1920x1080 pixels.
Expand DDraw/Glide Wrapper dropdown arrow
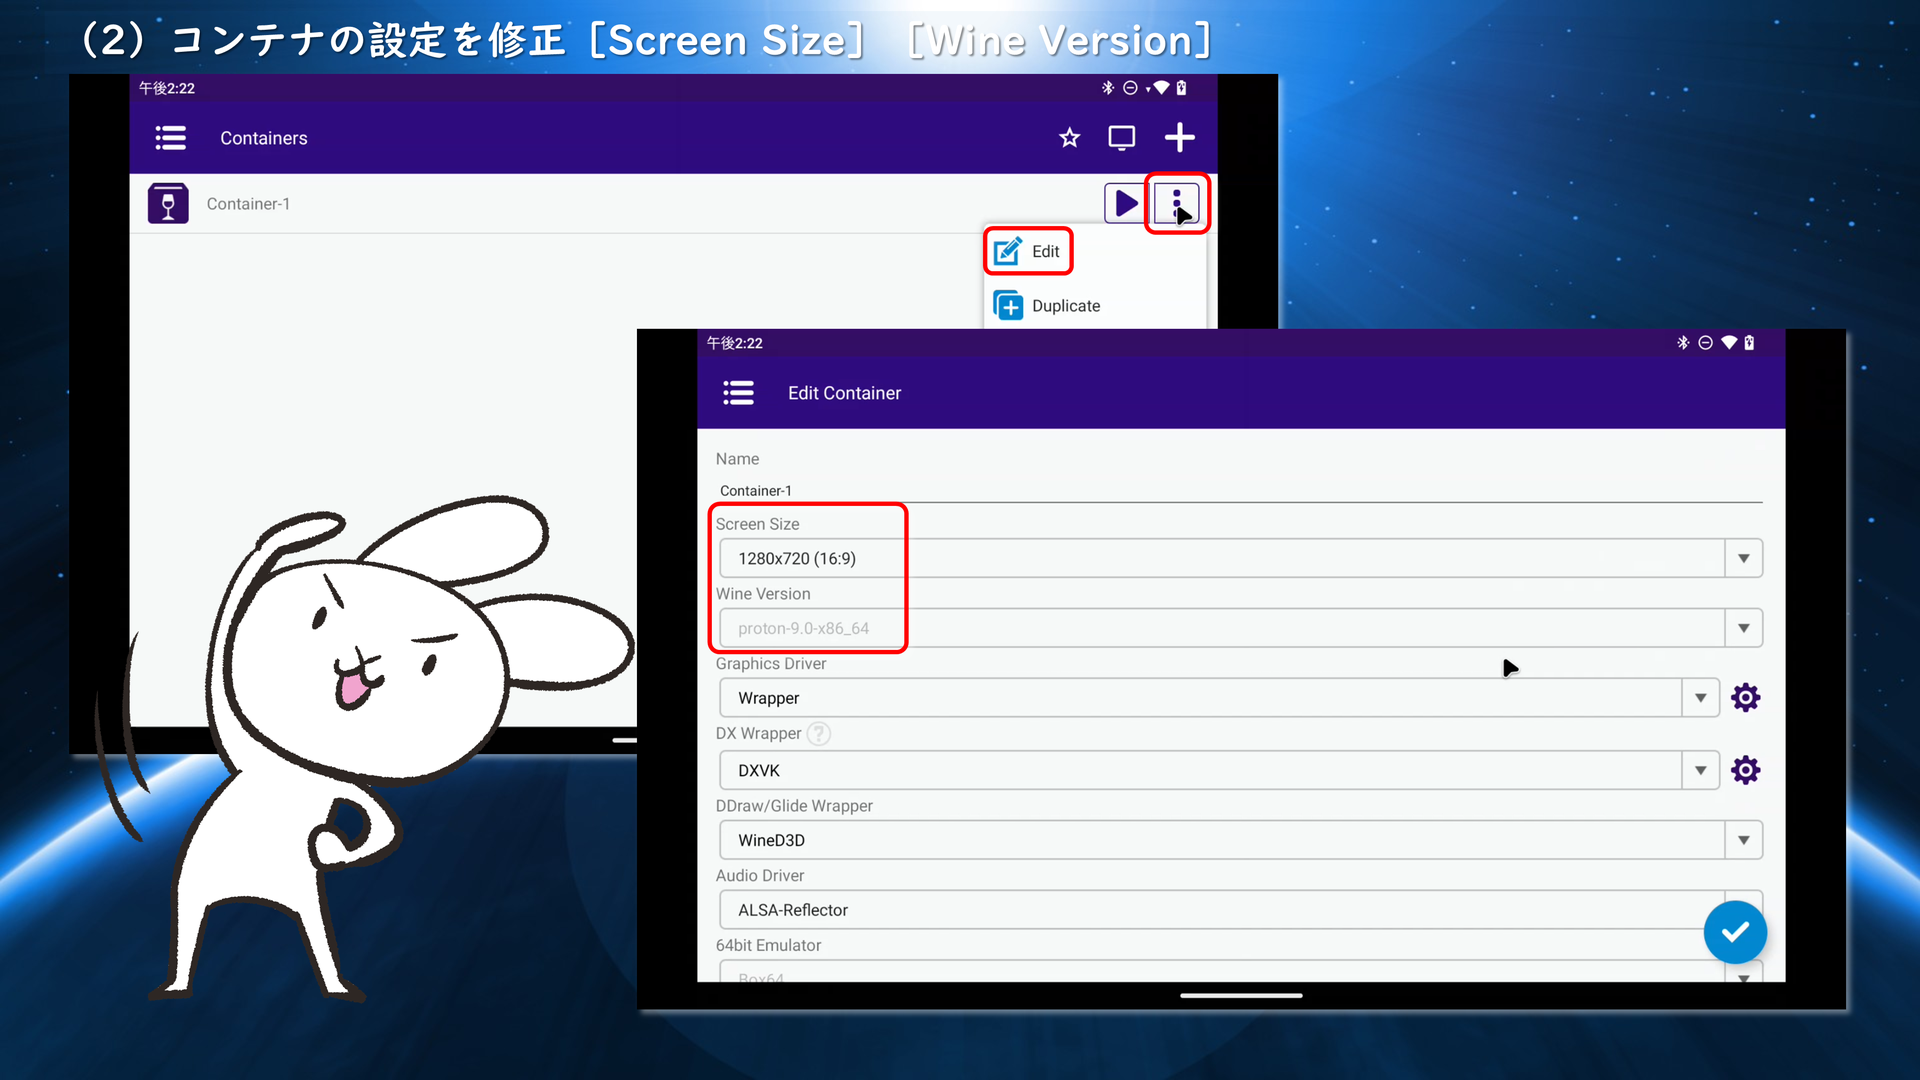point(1743,840)
